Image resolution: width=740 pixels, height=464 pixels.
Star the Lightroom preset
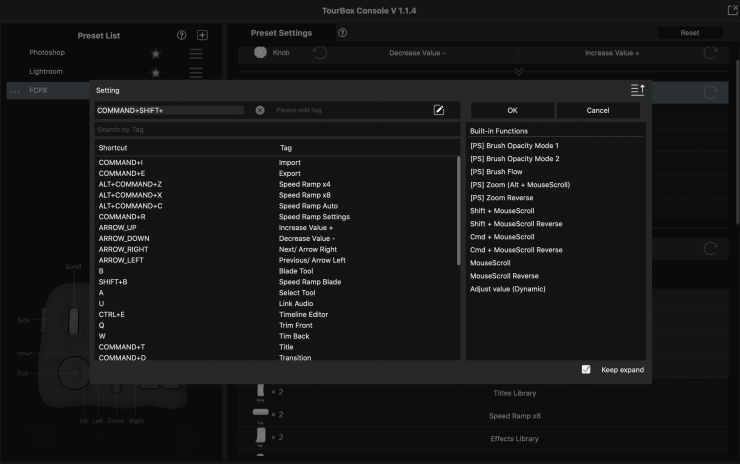155,73
